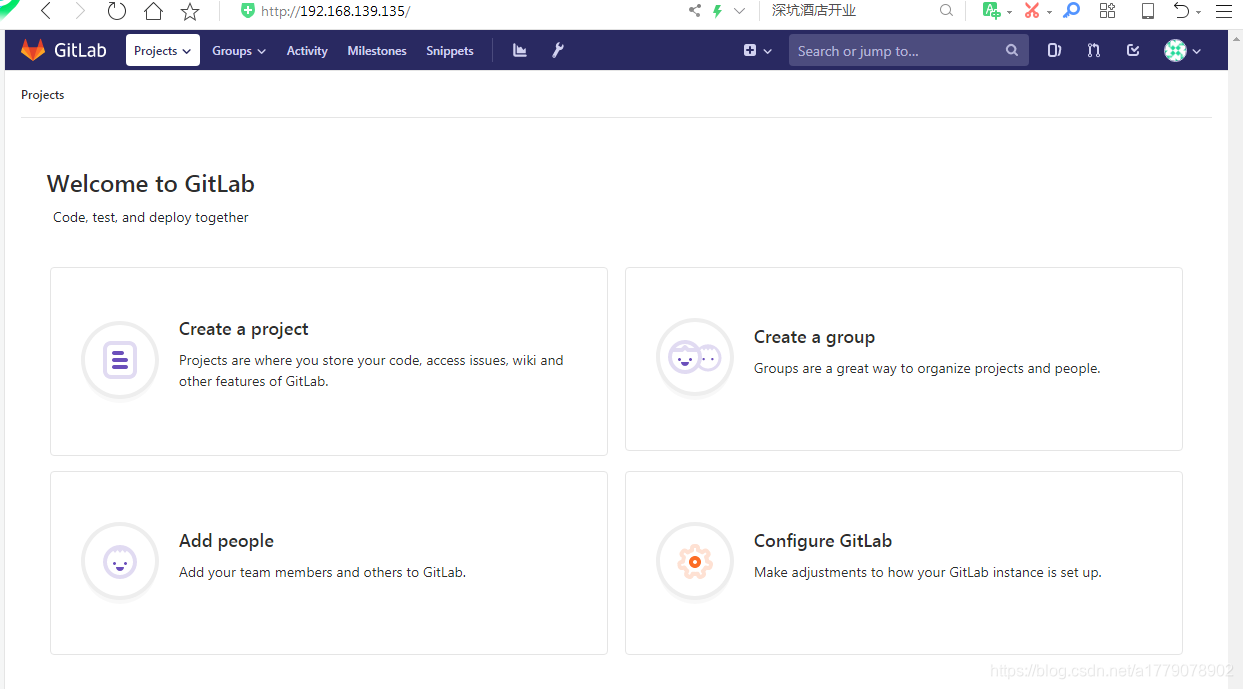Go forward in the browser
Screen dimensions: 1243x689
coord(80,11)
